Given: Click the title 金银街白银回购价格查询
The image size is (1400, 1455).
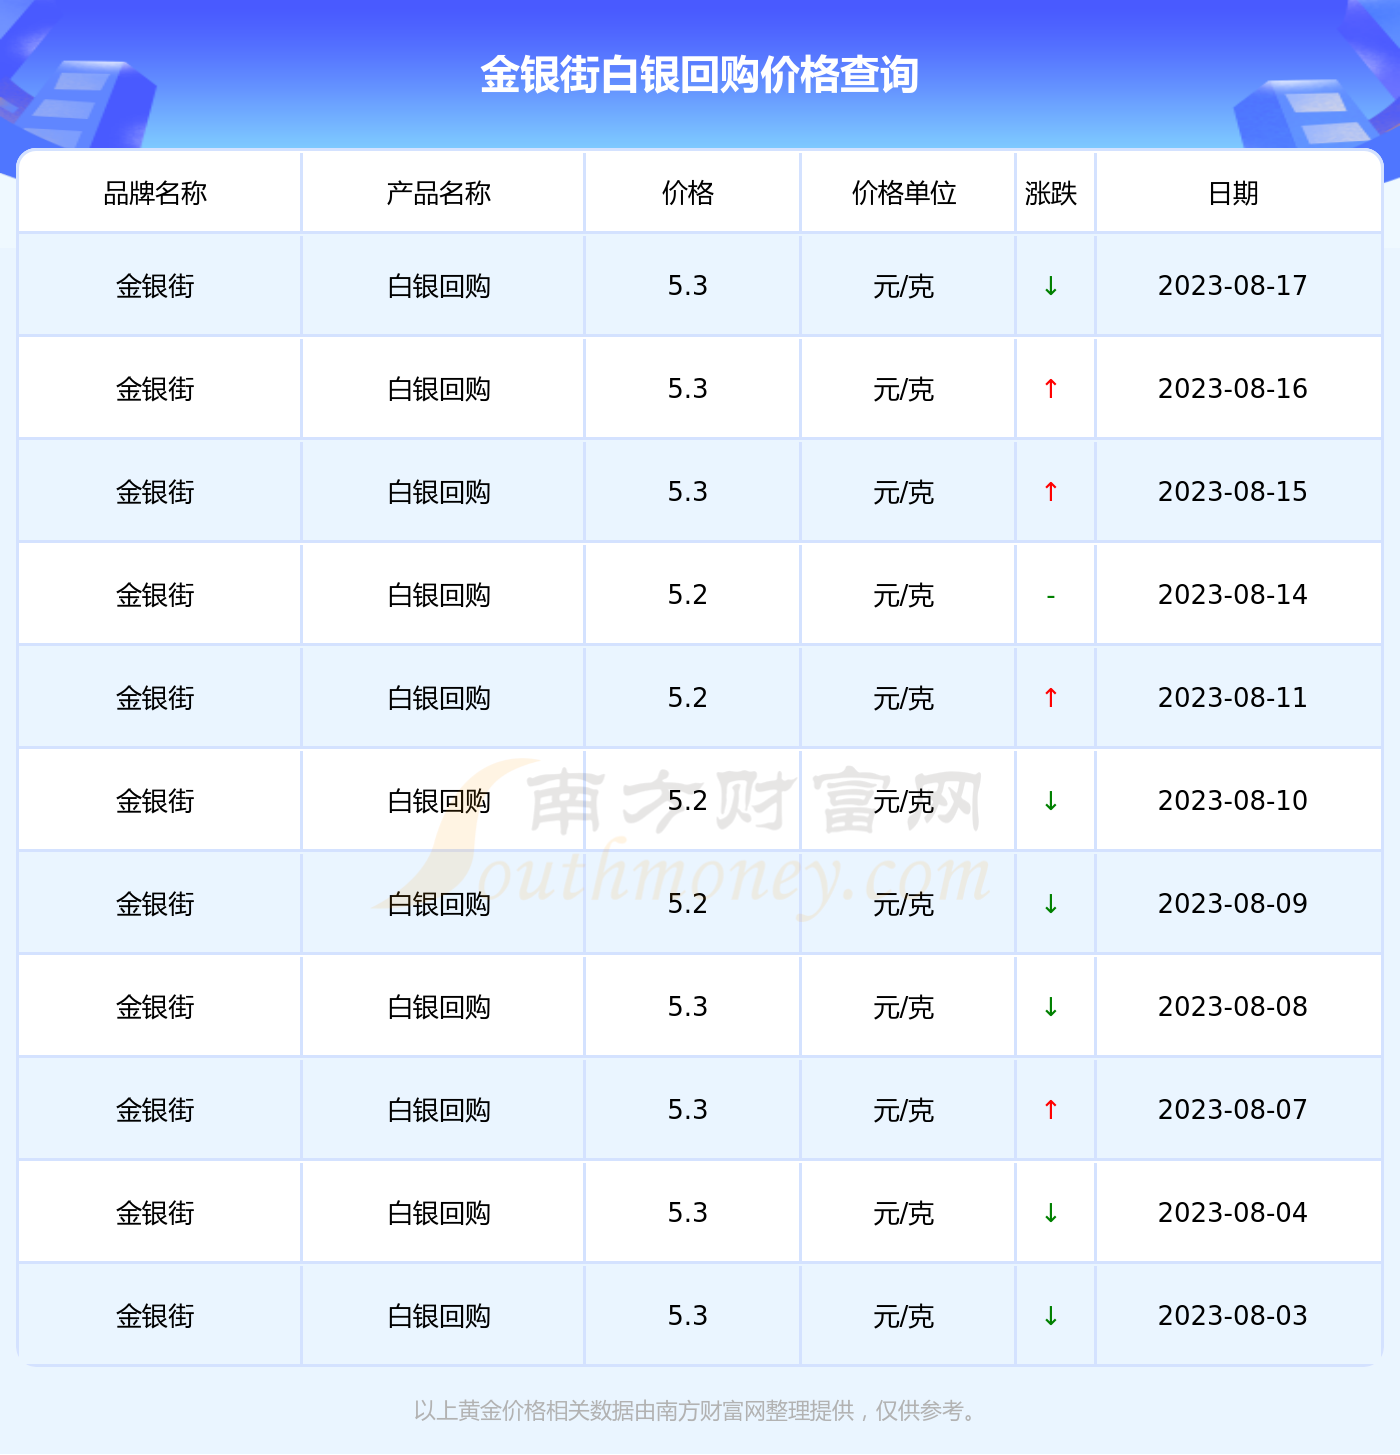Looking at the screenshot, I should coord(699,75).
